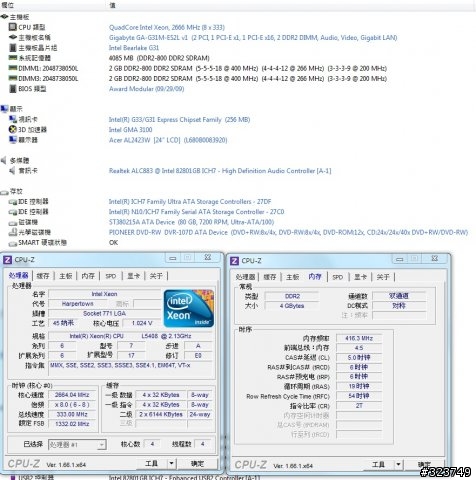Click 工具 button in CPU-Z processor window
Screen dimensions: 476x480
[x=152, y=463]
